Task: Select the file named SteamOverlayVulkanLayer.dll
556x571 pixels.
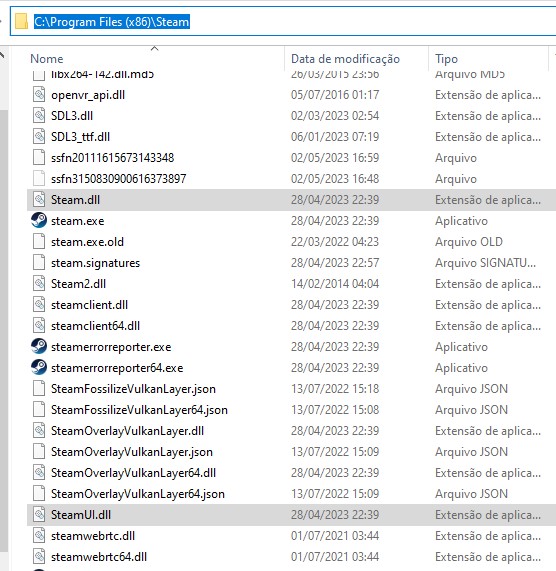Action: click(x=127, y=431)
